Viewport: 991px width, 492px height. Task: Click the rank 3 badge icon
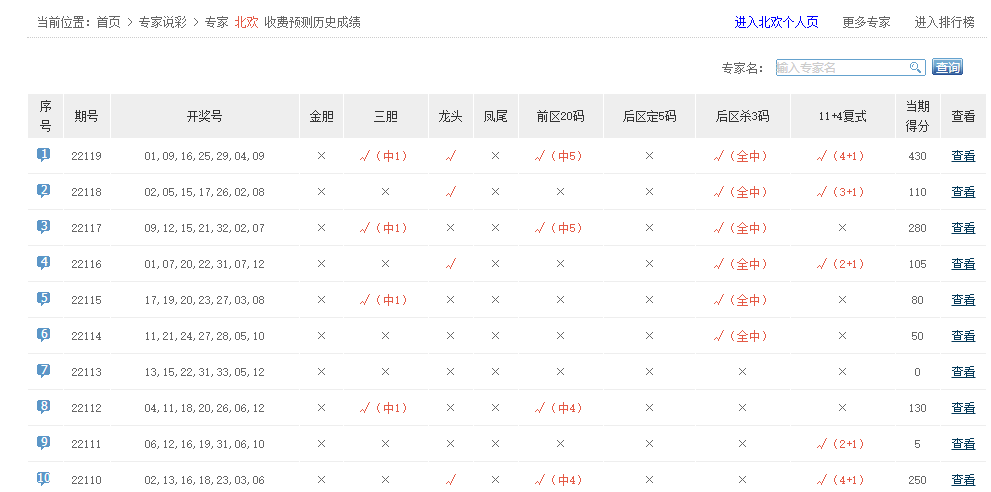point(44,227)
